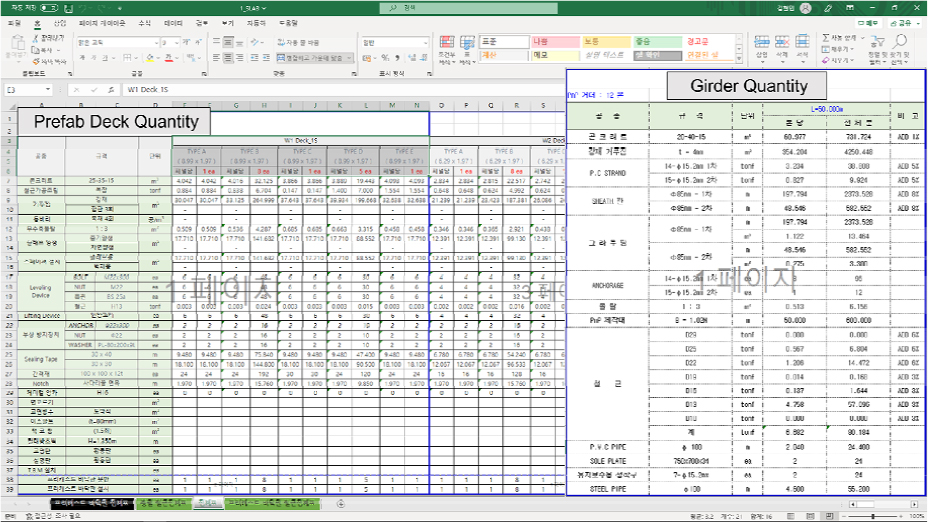
Task: Activate the Format Painter brush
Action: click(36, 62)
